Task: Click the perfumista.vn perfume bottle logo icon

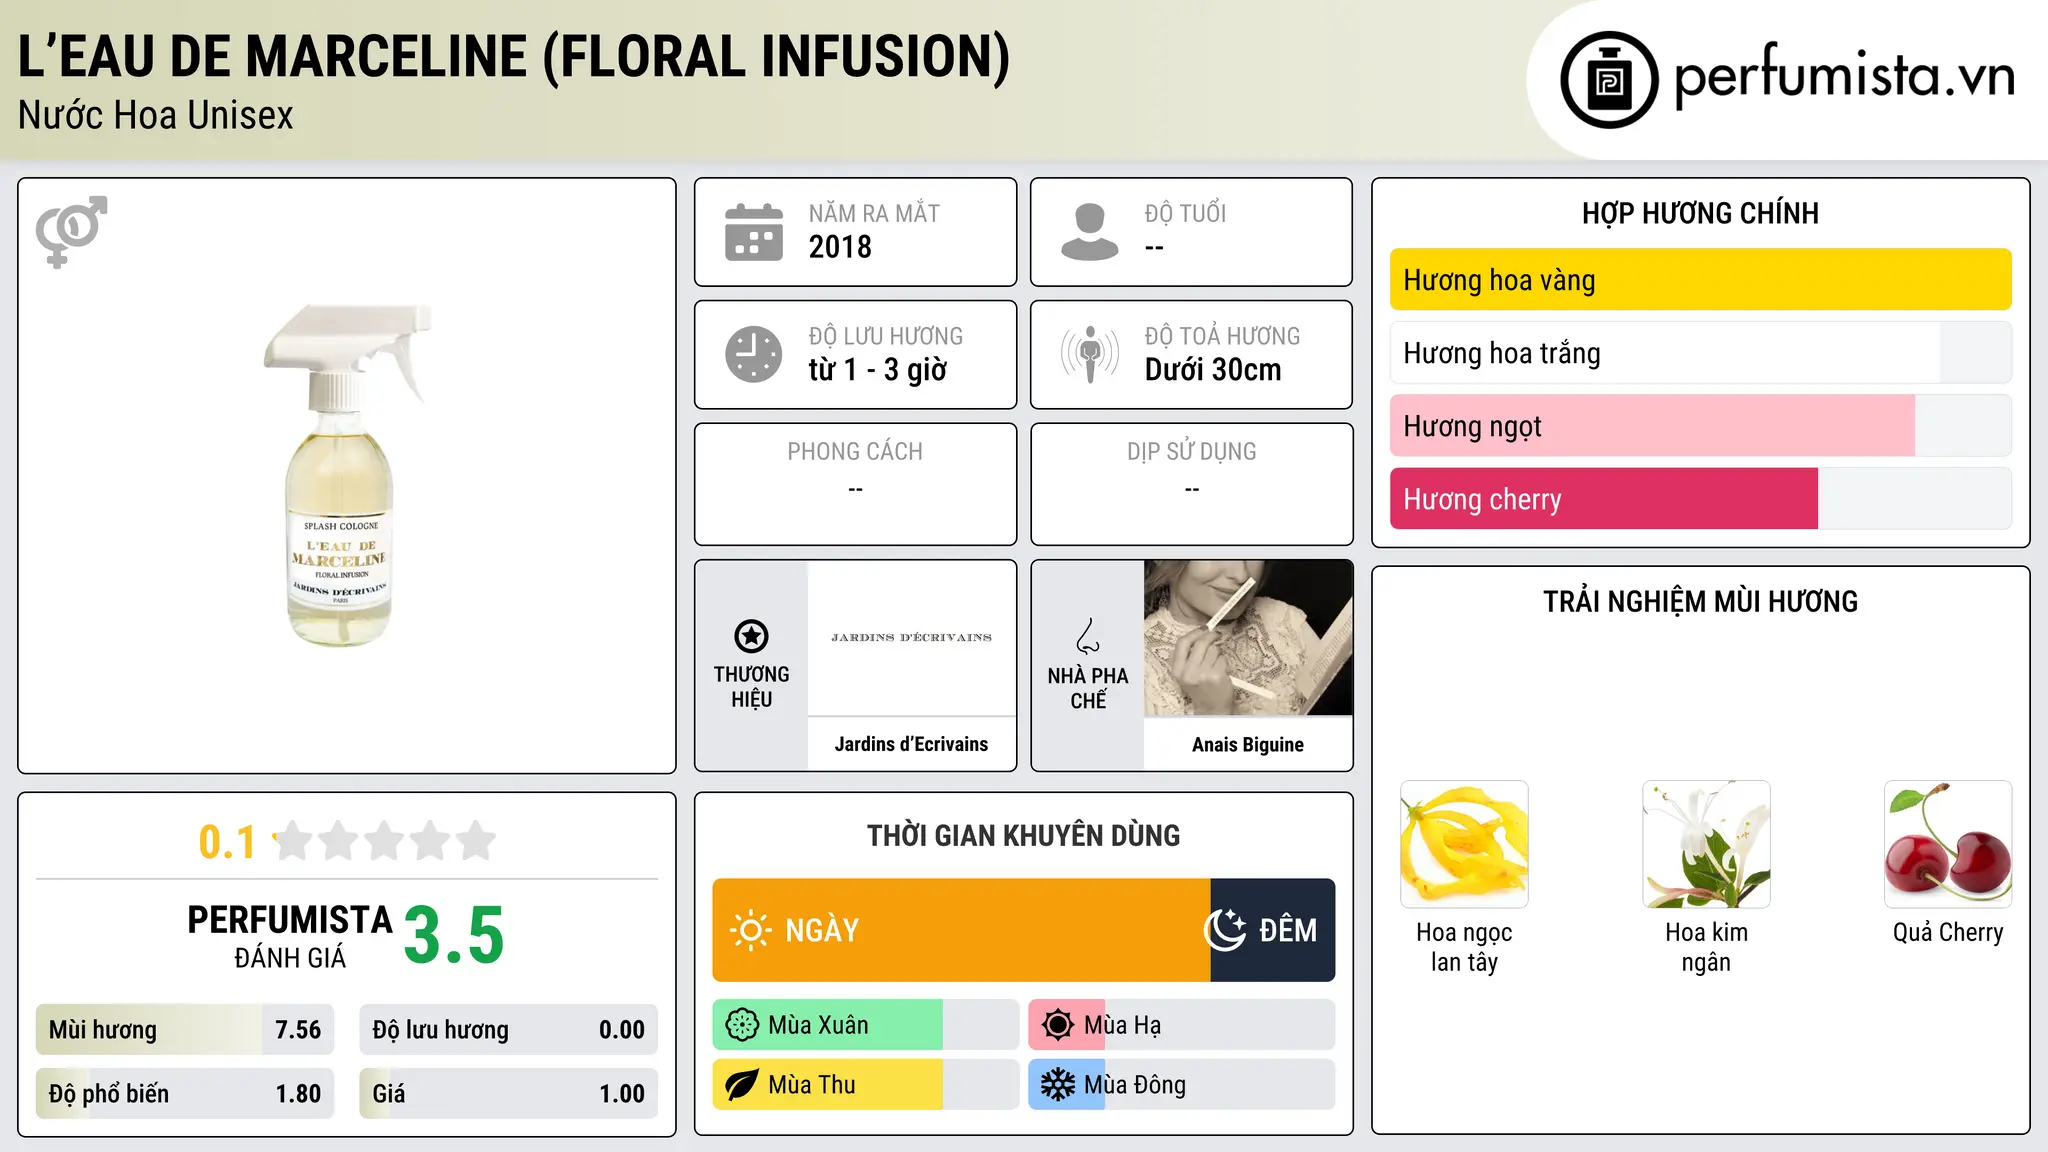Action: [x=1609, y=80]
